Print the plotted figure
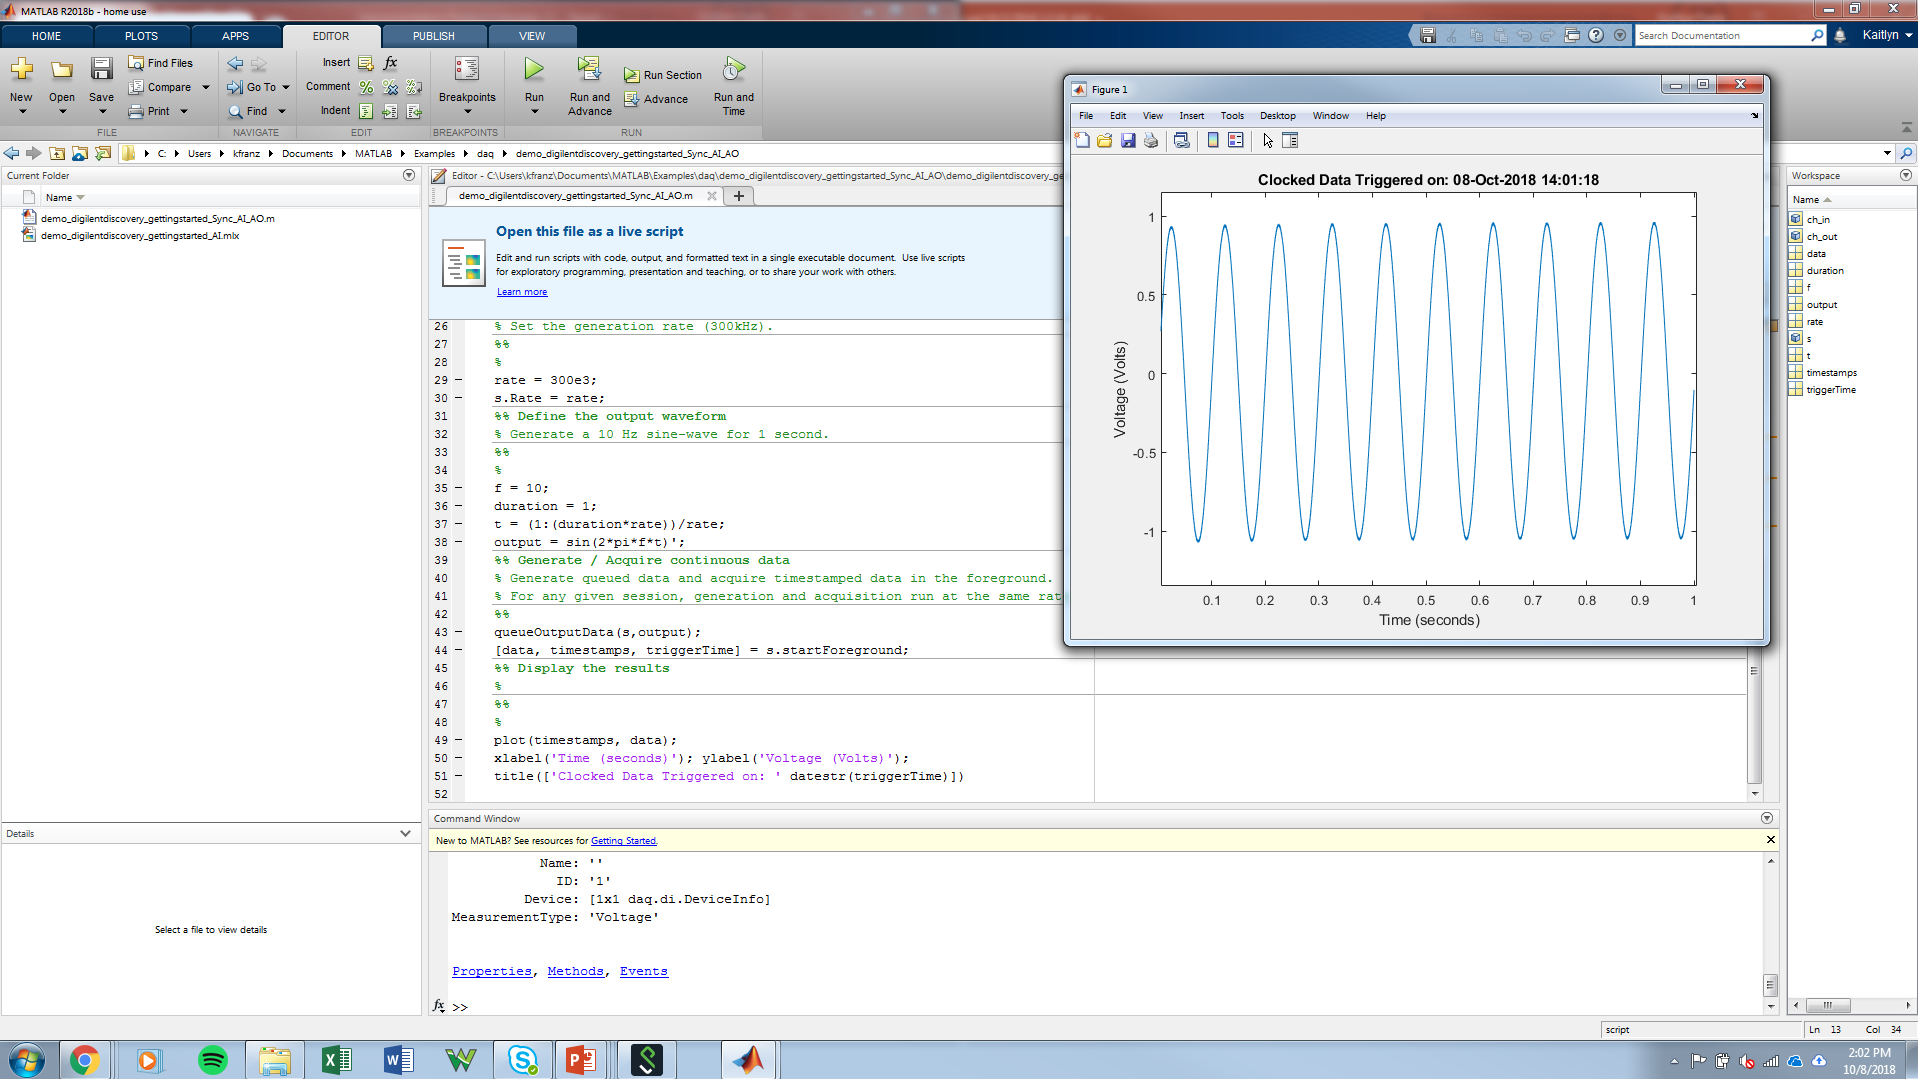Screen dimensions: 1918x1079 (x=1151, y=140)
